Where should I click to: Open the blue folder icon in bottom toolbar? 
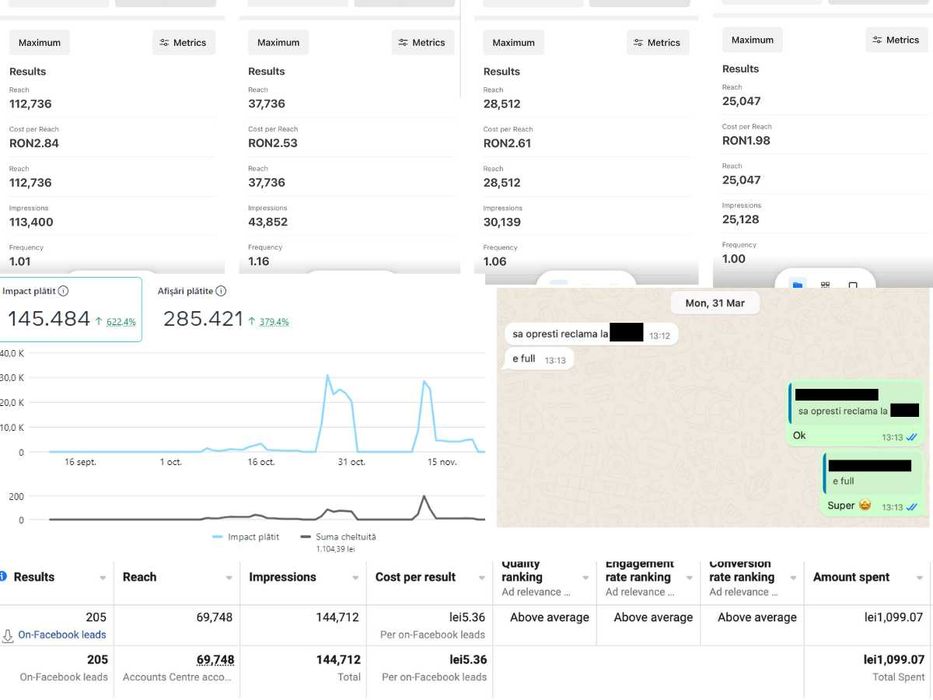pyautogui.click(x=797, y=285)
